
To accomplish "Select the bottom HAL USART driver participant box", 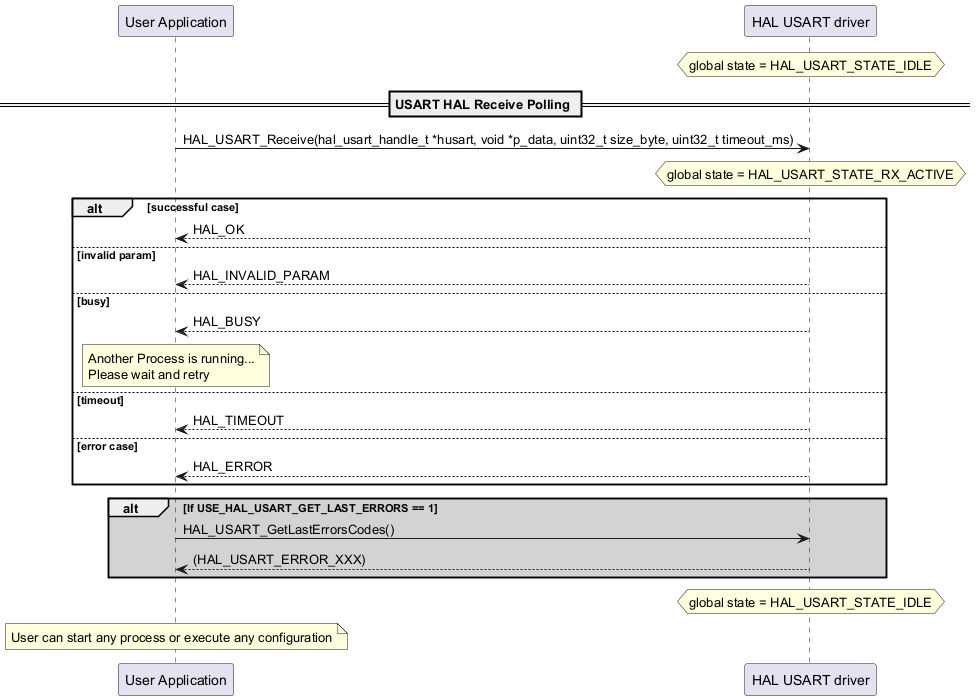I will coord(809,680).
